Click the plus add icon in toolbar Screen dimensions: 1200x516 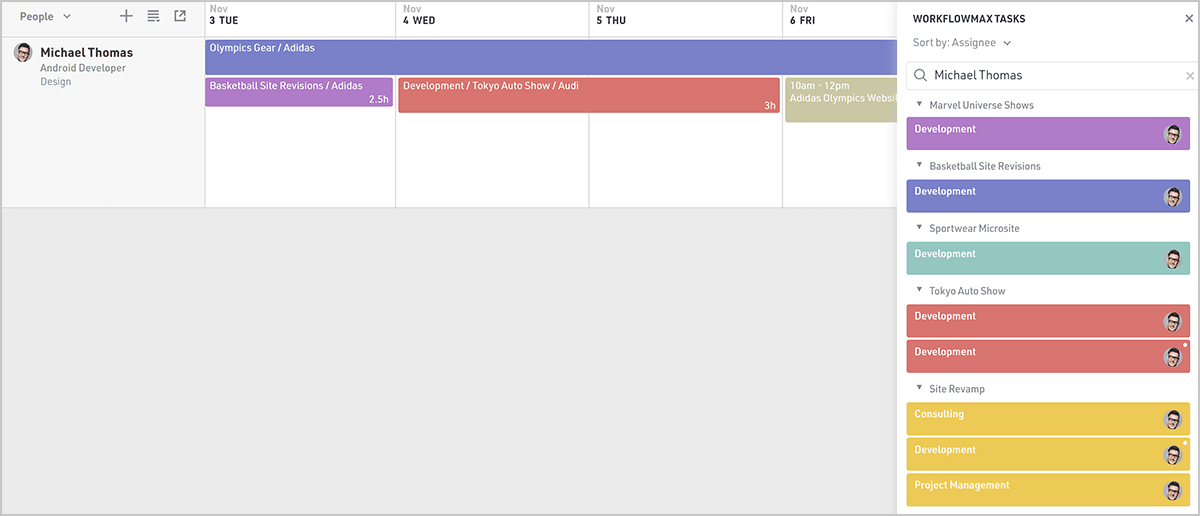click(126, 16)
